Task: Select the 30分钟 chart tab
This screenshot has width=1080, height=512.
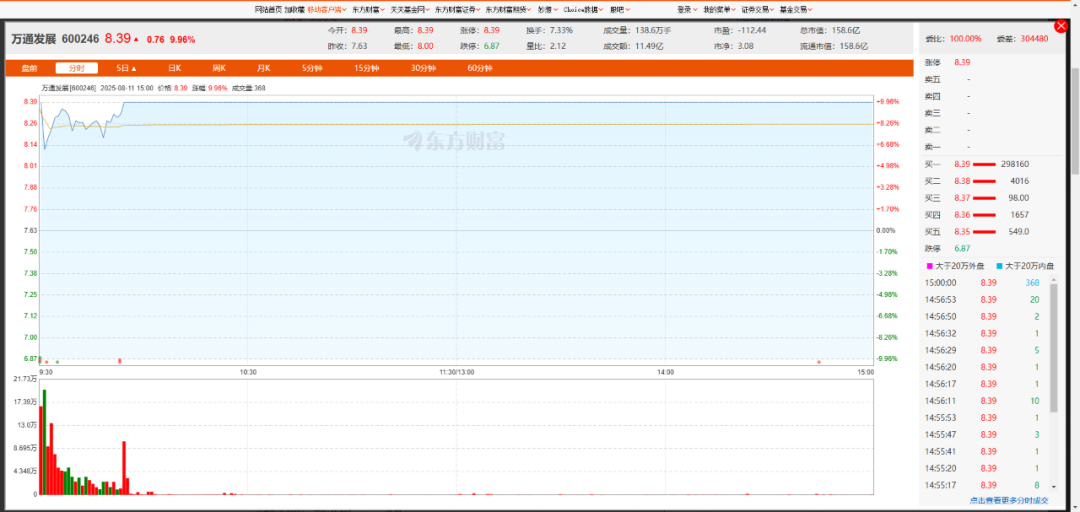Action: tap(423, 68)
